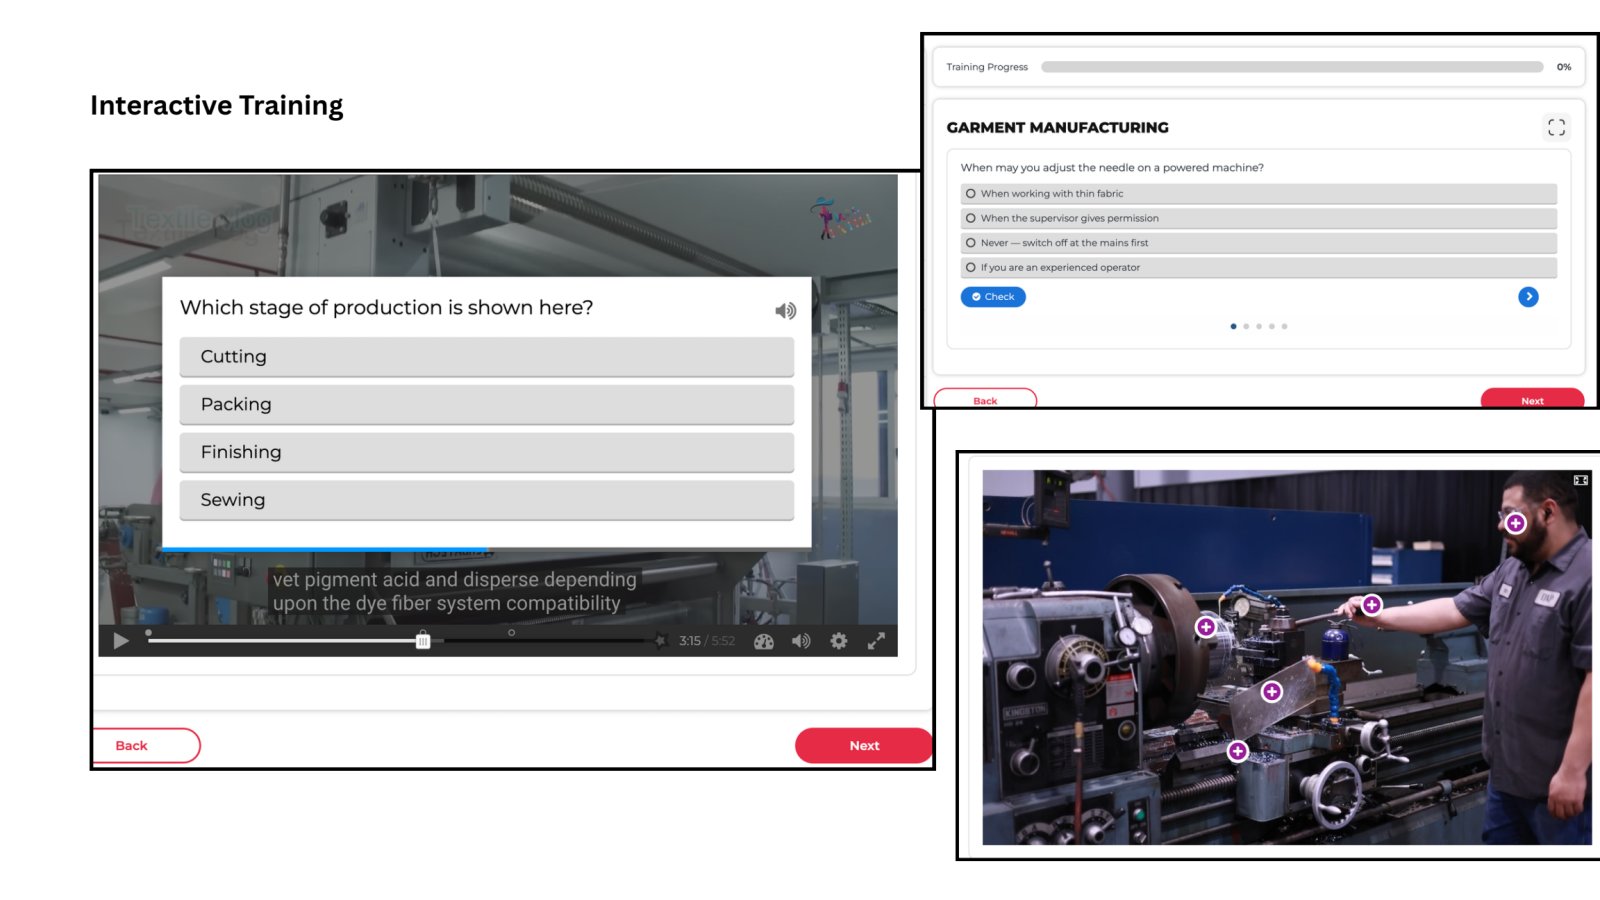Click the first dot marker at the timeline start
Image resolution: width=1600 pixels, height=900 pixels.
point(149,633)
